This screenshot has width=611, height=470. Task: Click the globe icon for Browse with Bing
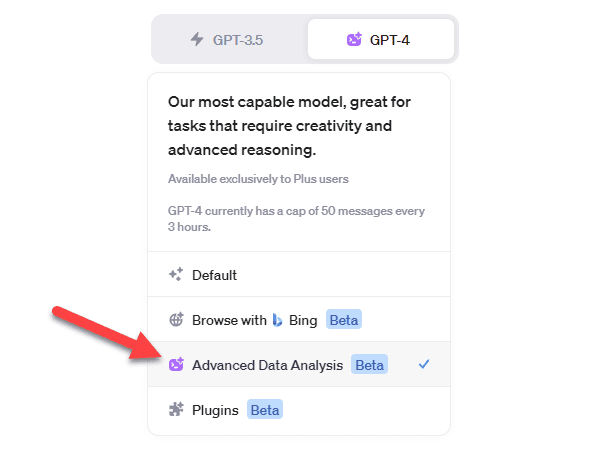click(176, 320)
